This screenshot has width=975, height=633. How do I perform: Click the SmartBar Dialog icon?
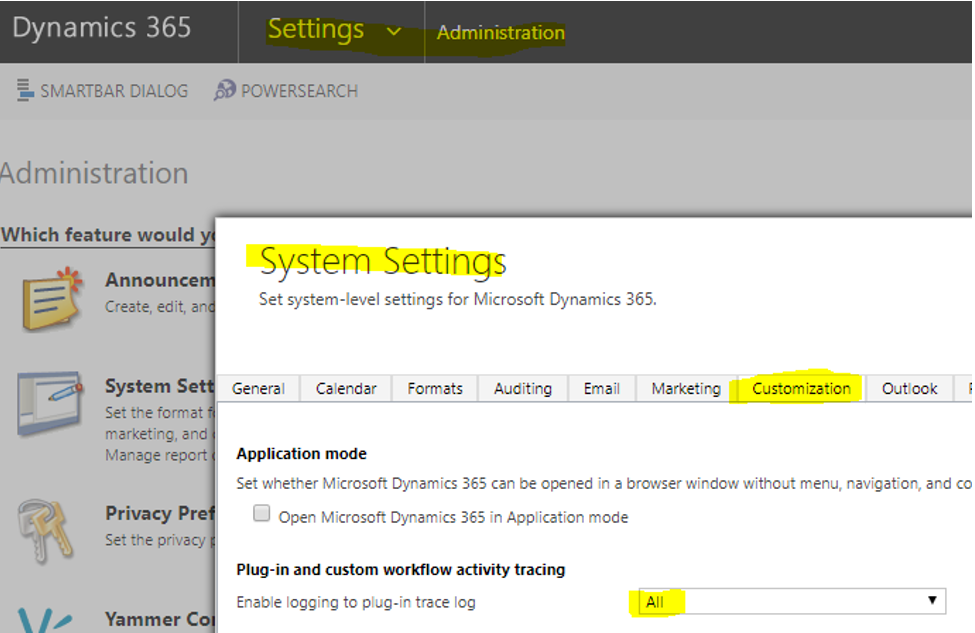[x=24, y=90]
